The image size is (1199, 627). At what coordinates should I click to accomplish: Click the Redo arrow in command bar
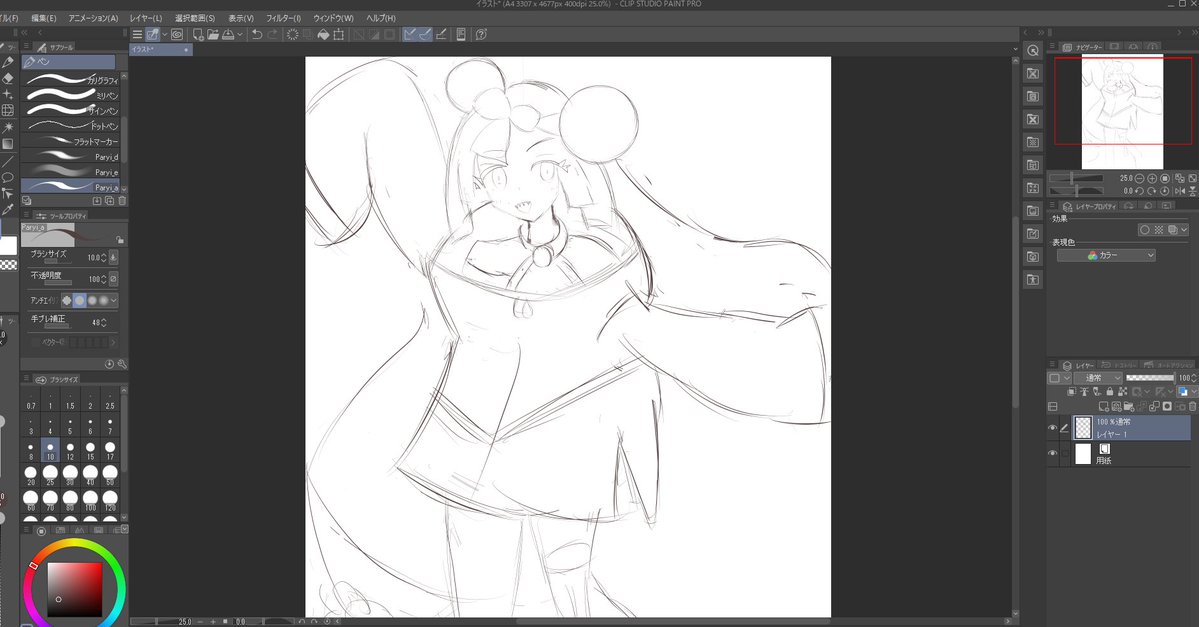tap(273, 34)
